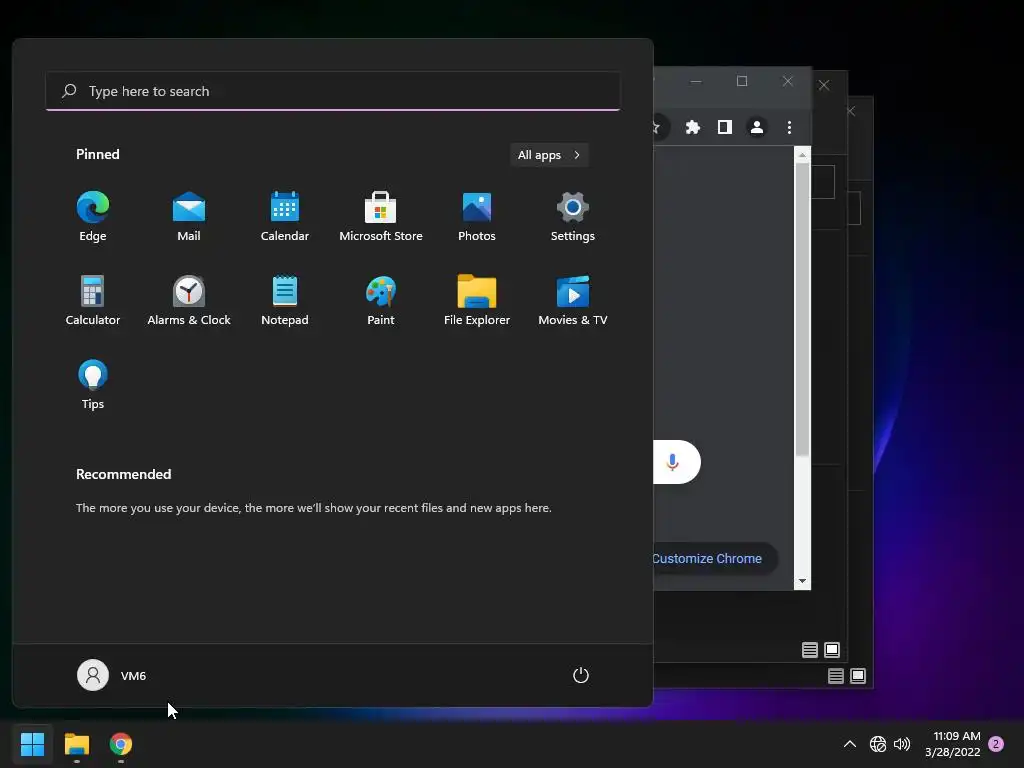Open the Mail app
Viewport: 1024px width, 768px height.
click(189, 217)
